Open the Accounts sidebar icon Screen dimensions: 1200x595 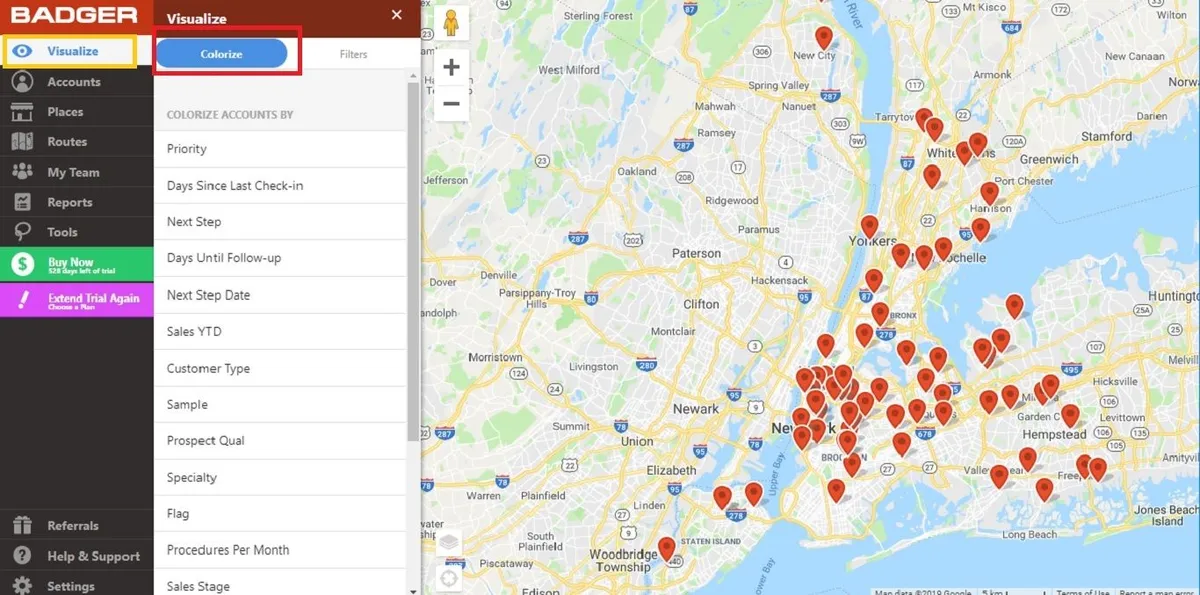pos(23,82)
